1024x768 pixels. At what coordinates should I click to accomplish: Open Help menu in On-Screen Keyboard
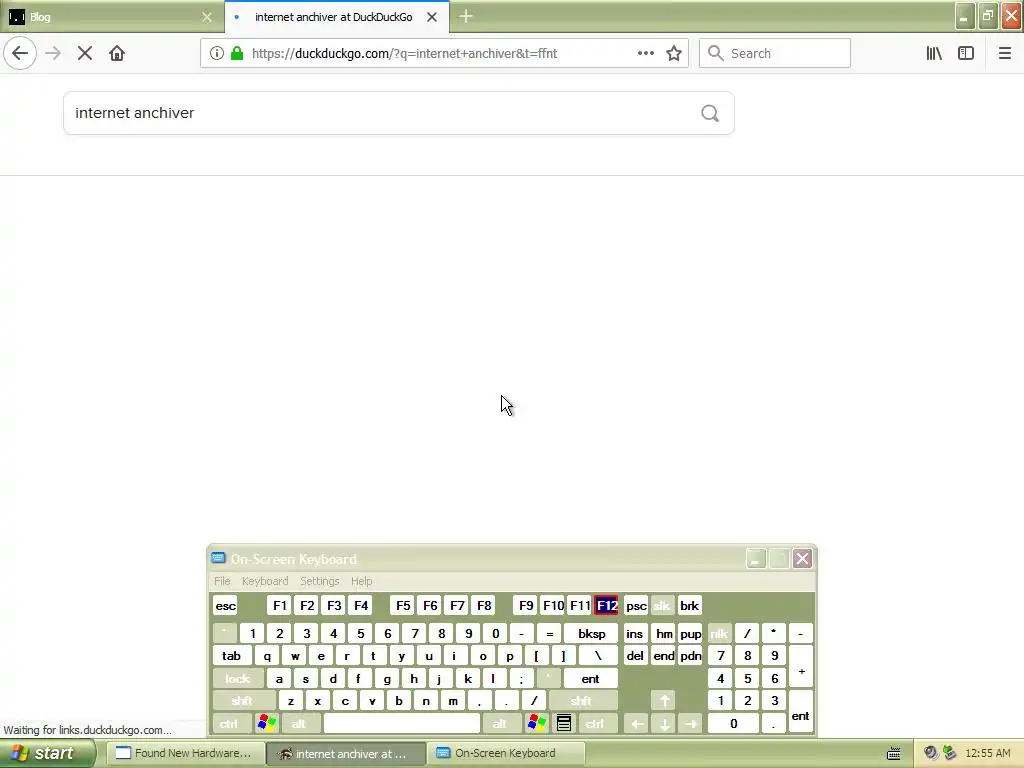tap(361, 581)
